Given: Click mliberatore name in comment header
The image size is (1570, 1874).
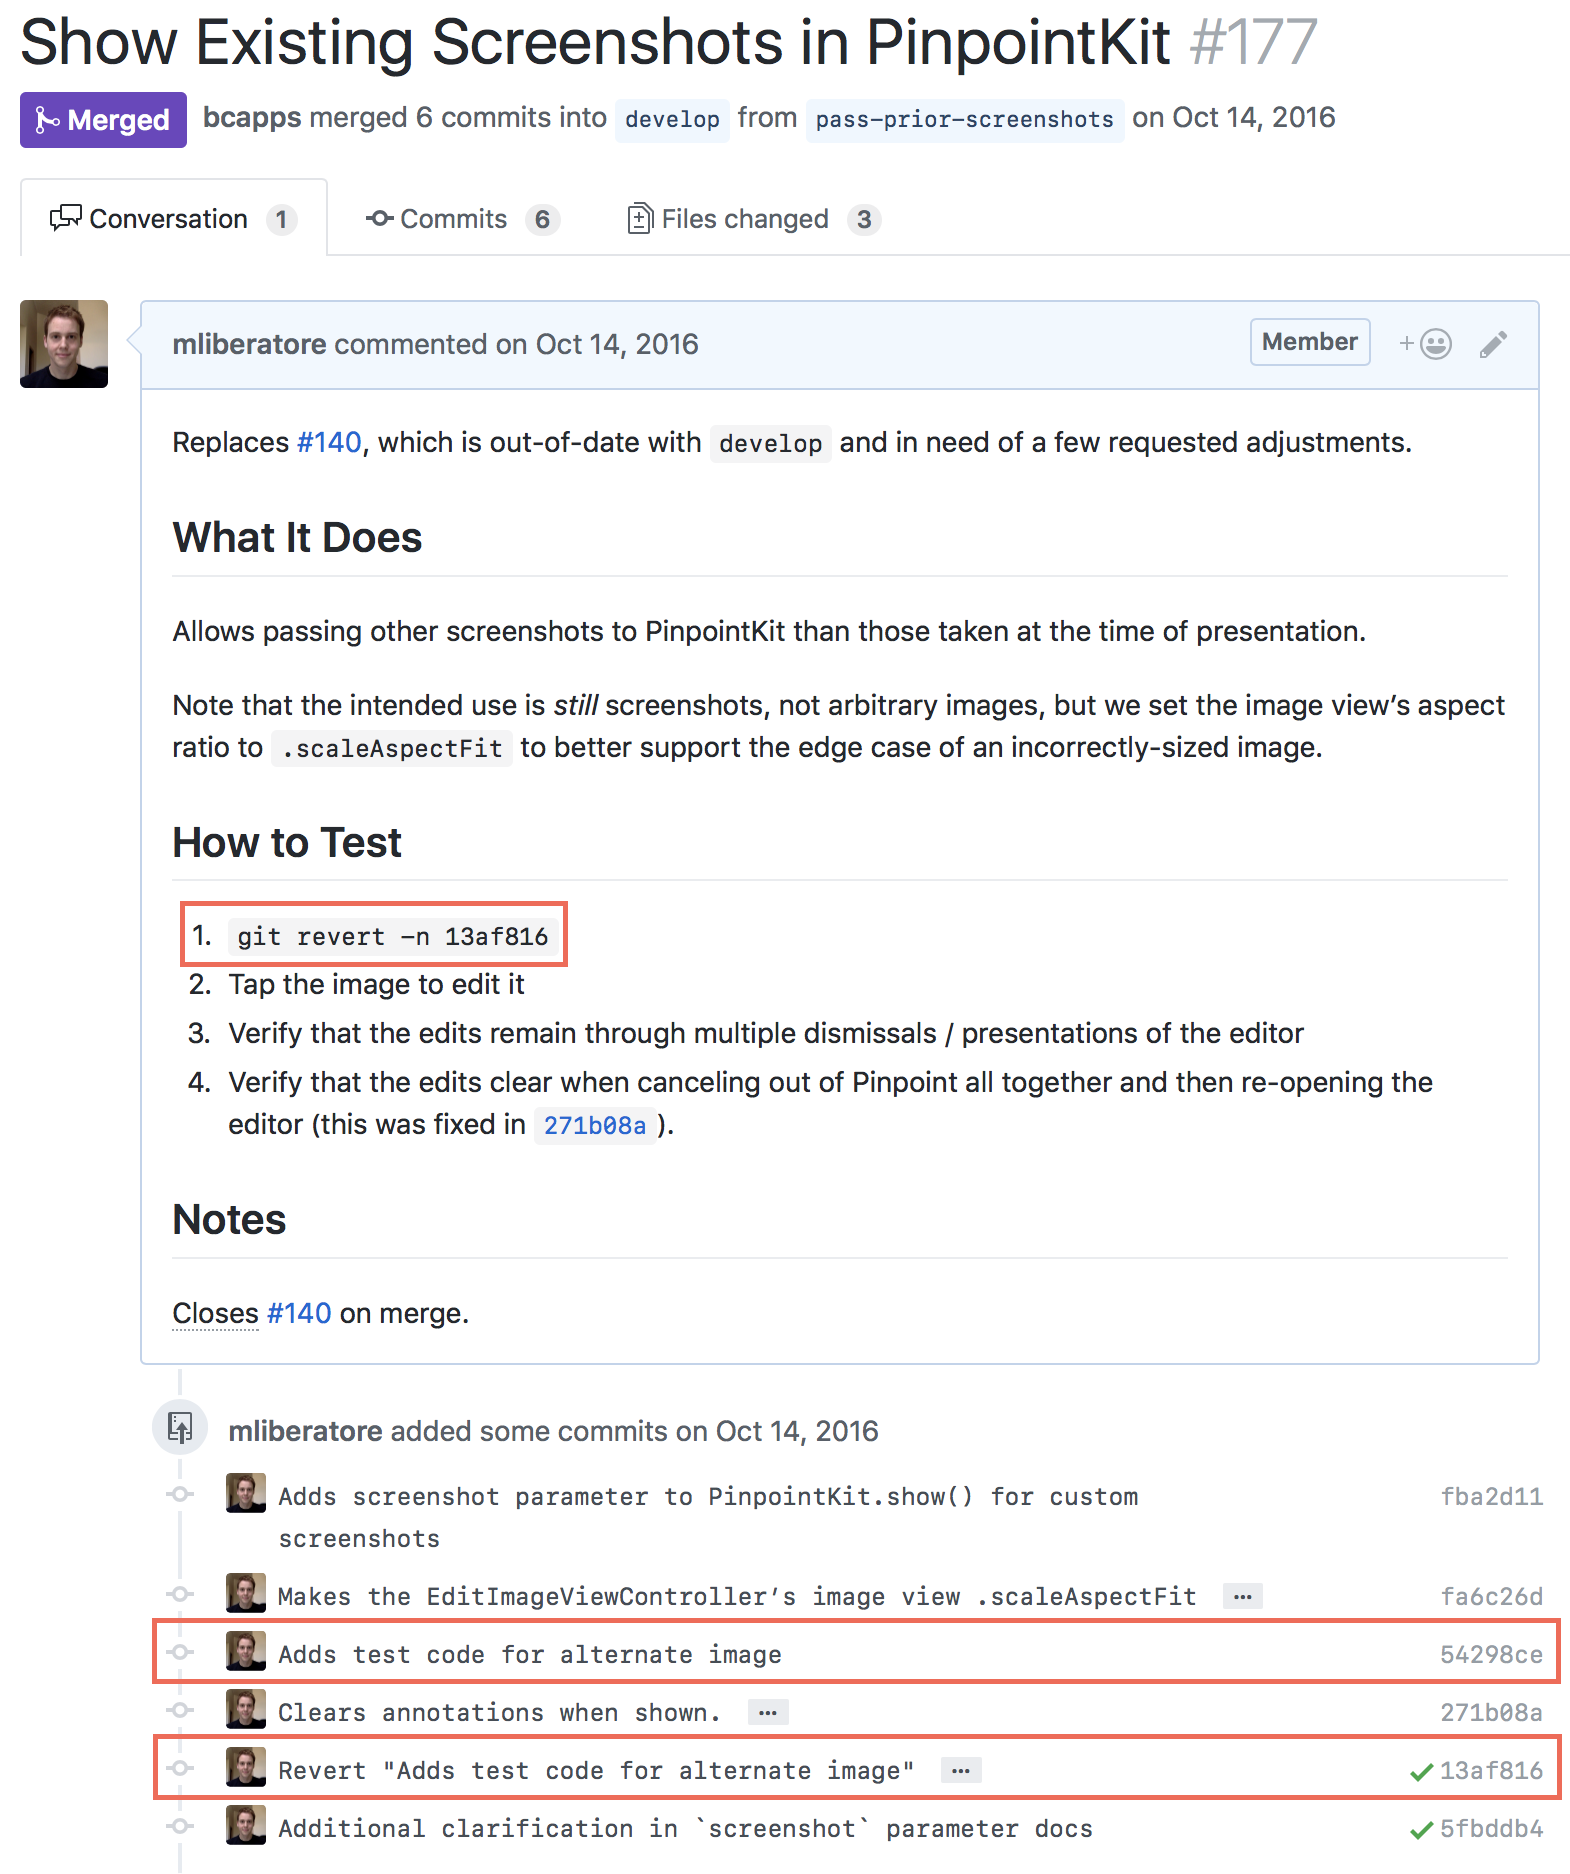Looking at the screenshot, I should point(249,344).
